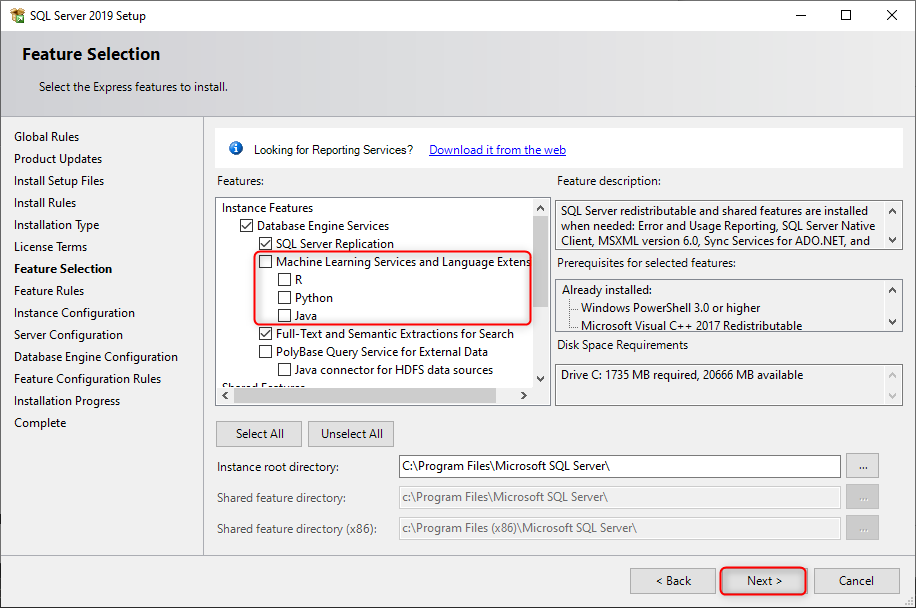Uncheck Full-Text and Semantic Extractions for Search
Screen dimensions: 916x608
(265, 333)
